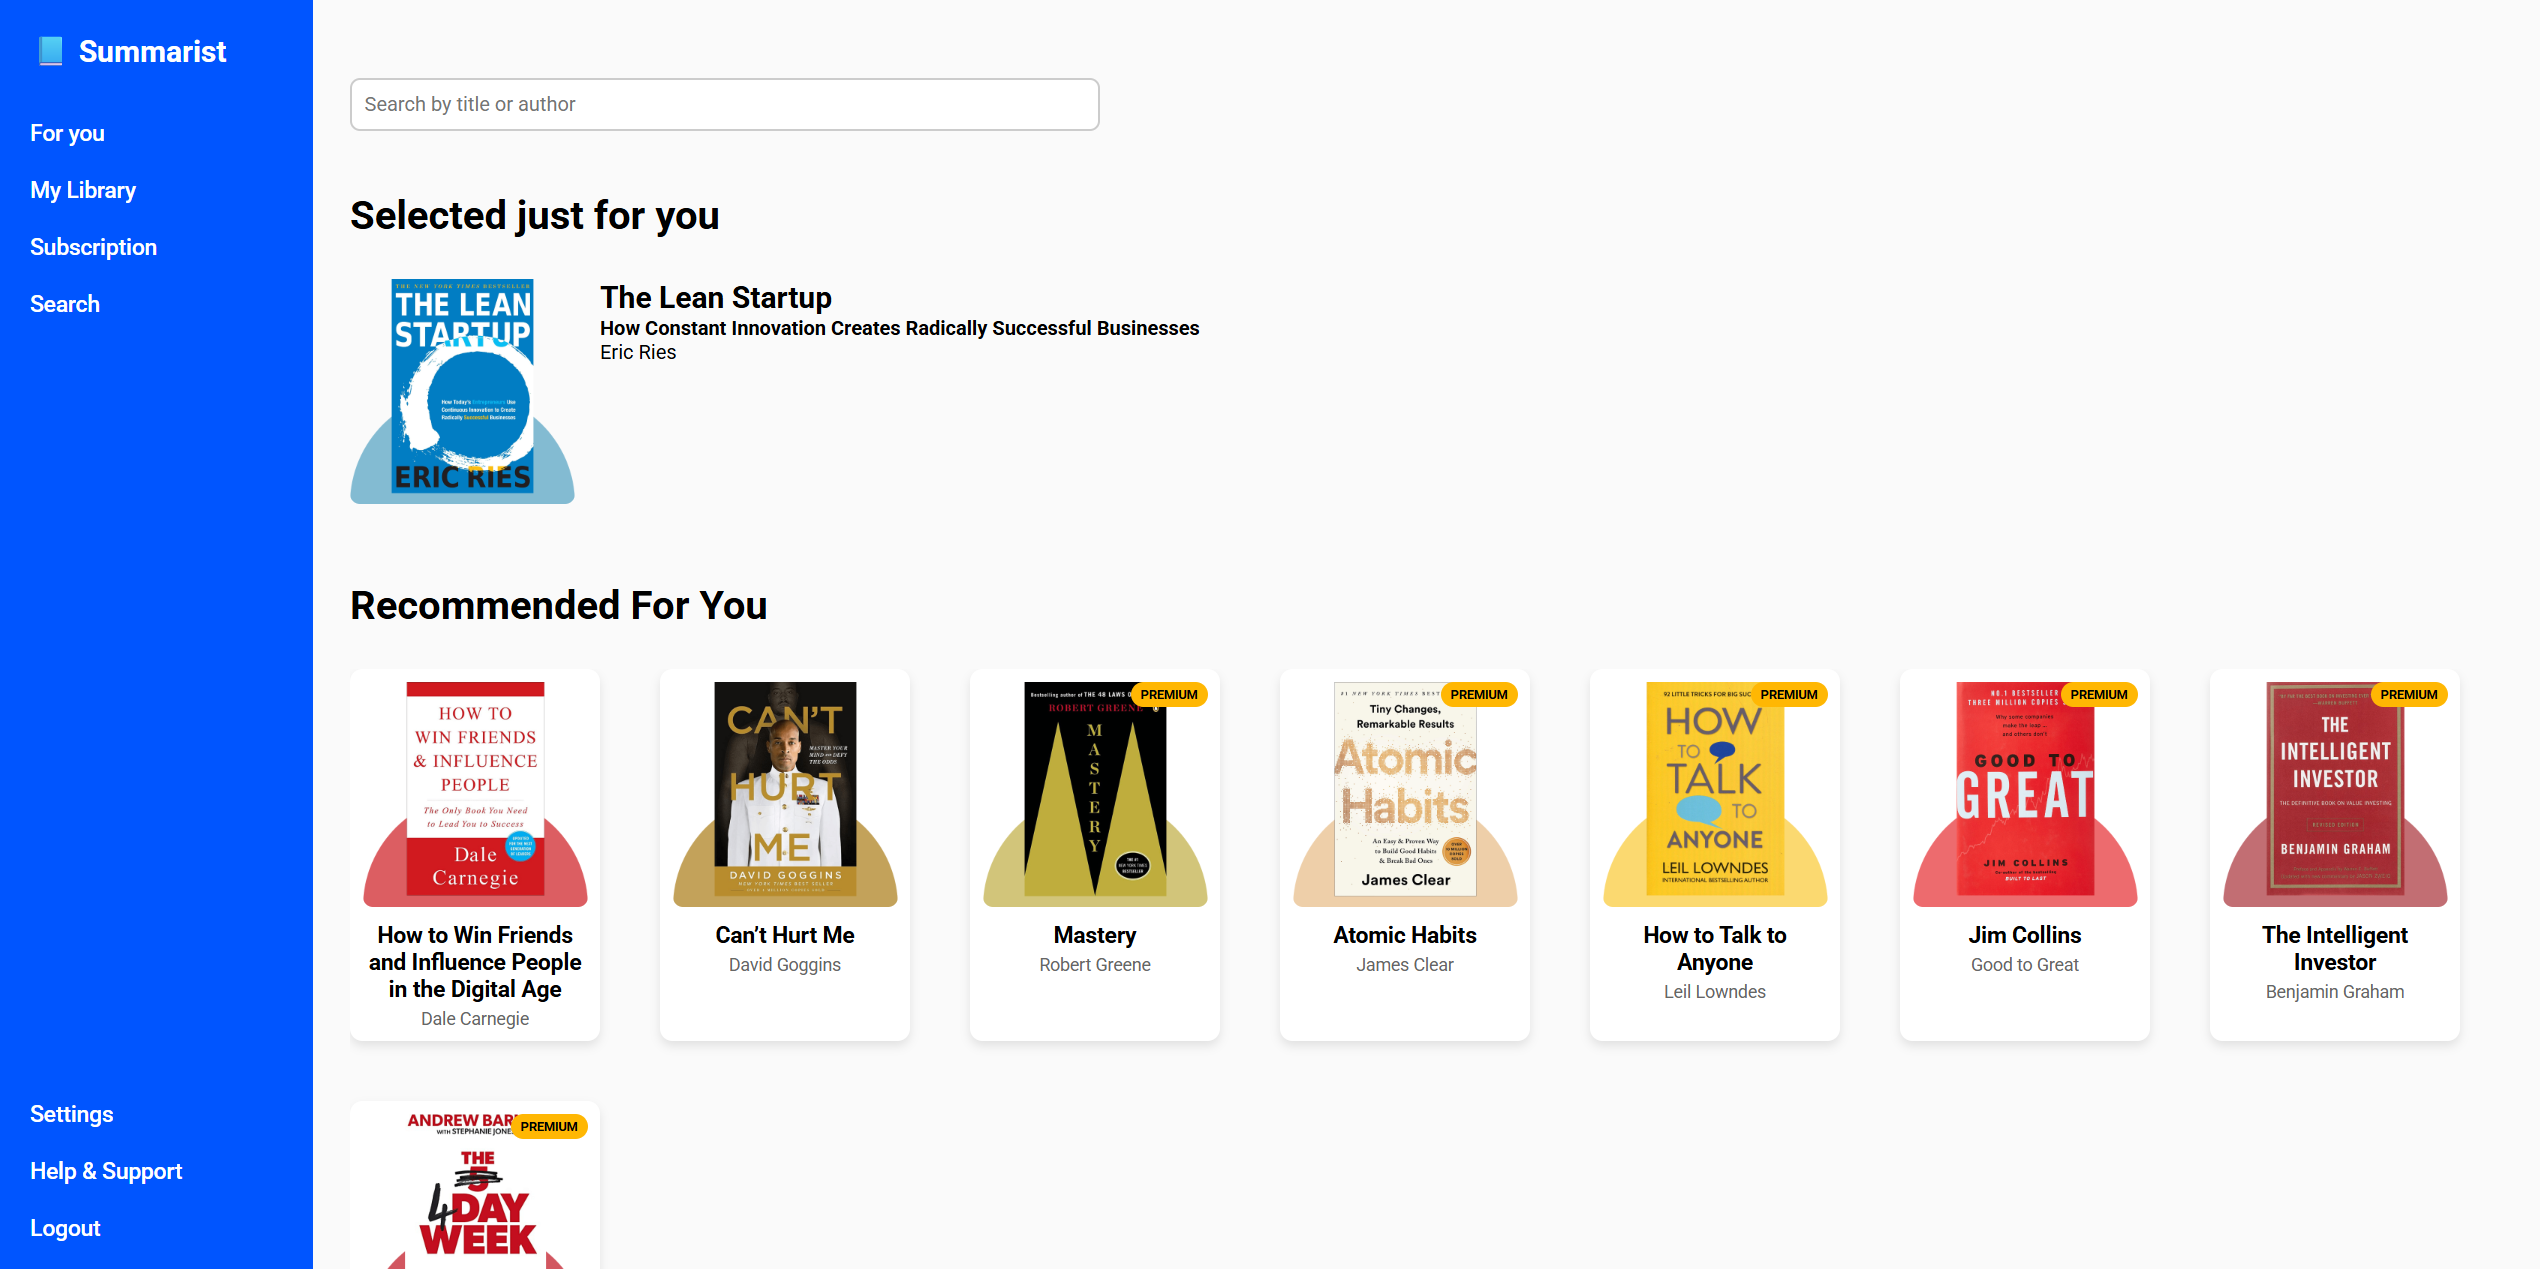Open the Subscription page
Screen dimensions: 2540x1269
pos(93,247)
